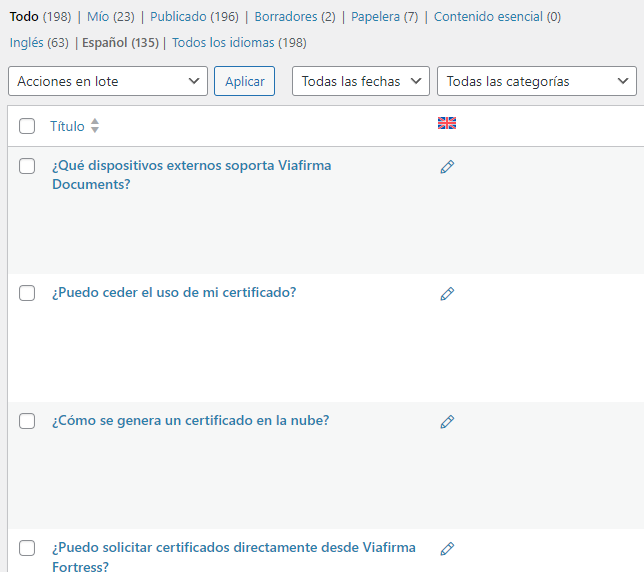The image size is (644, 572).
Task: Open post "¿Qué dispositivos externos soporta Viafirma Documents?"
Action: click(191, 175)
